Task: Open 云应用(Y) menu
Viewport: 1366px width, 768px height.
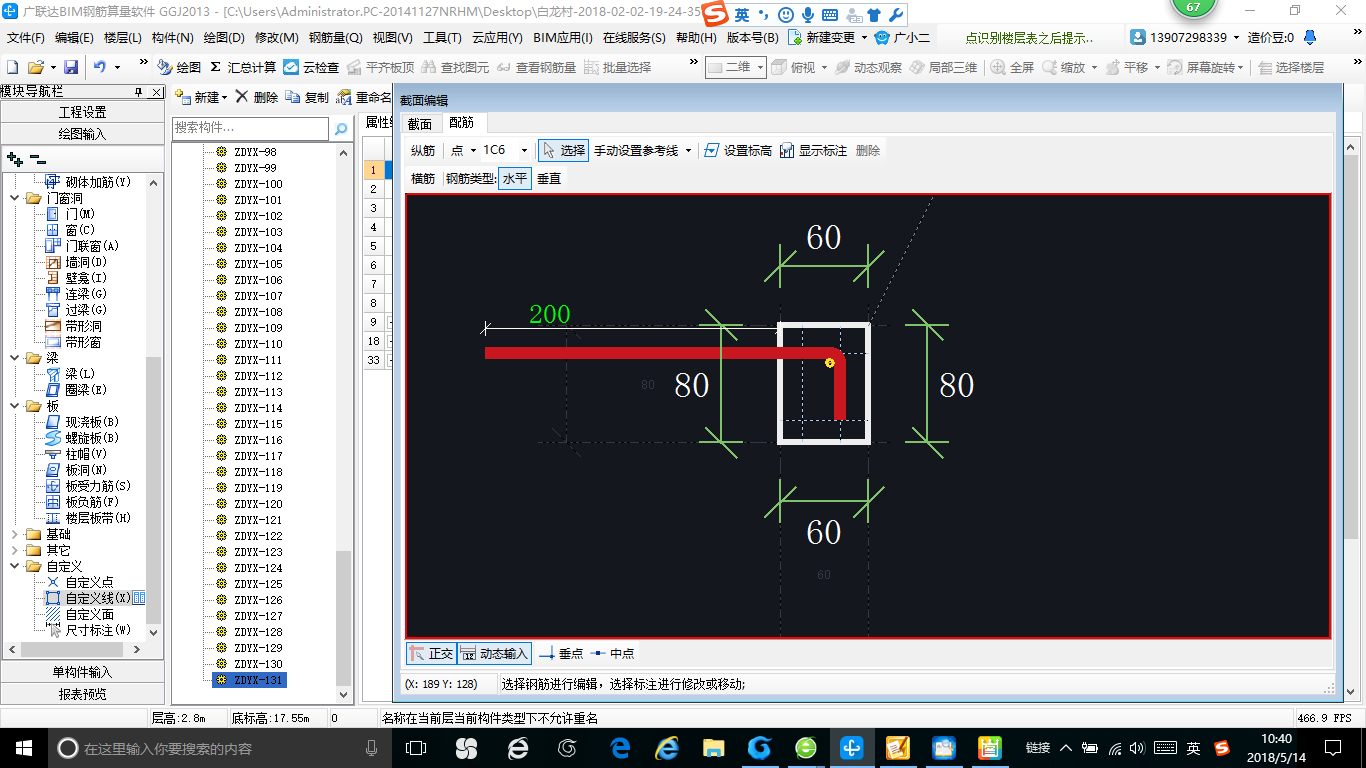Action: (497, 38)
